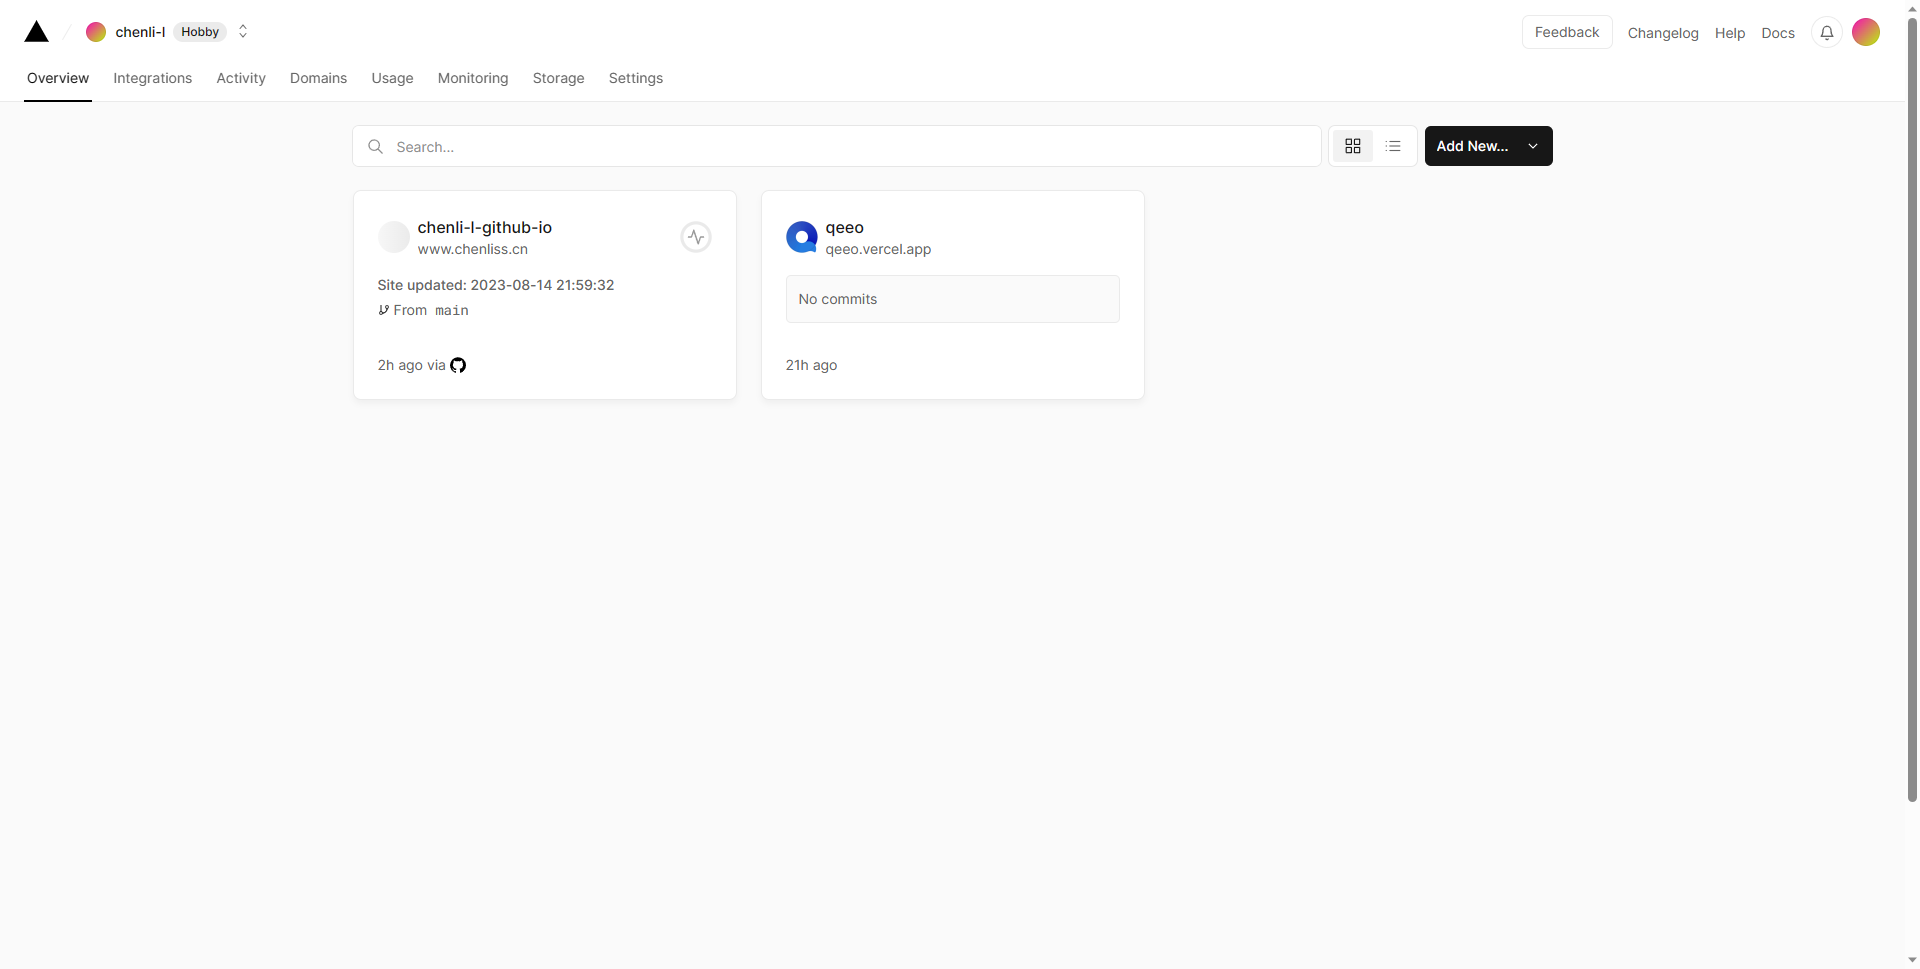Click the Feedback button

pyautogui.click(x=1567, y=32)
